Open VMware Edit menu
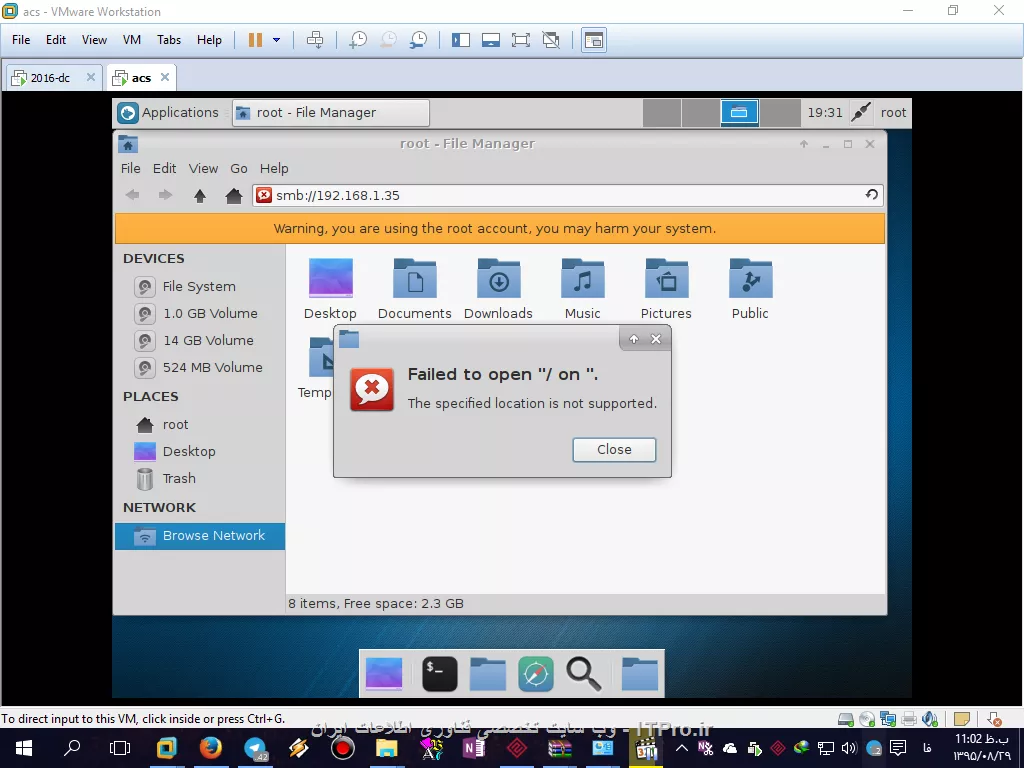 (56, 40)
